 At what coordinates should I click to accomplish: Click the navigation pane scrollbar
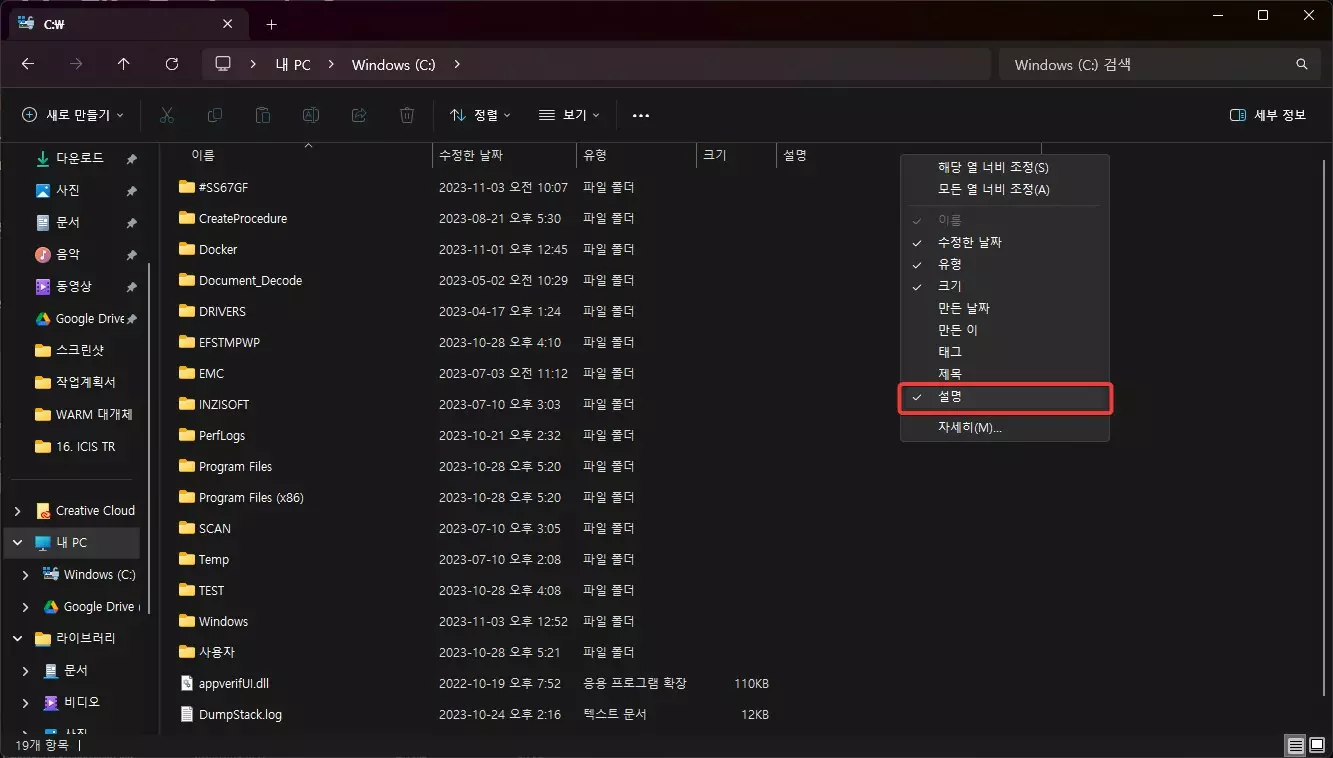click(x=150, y=438)
